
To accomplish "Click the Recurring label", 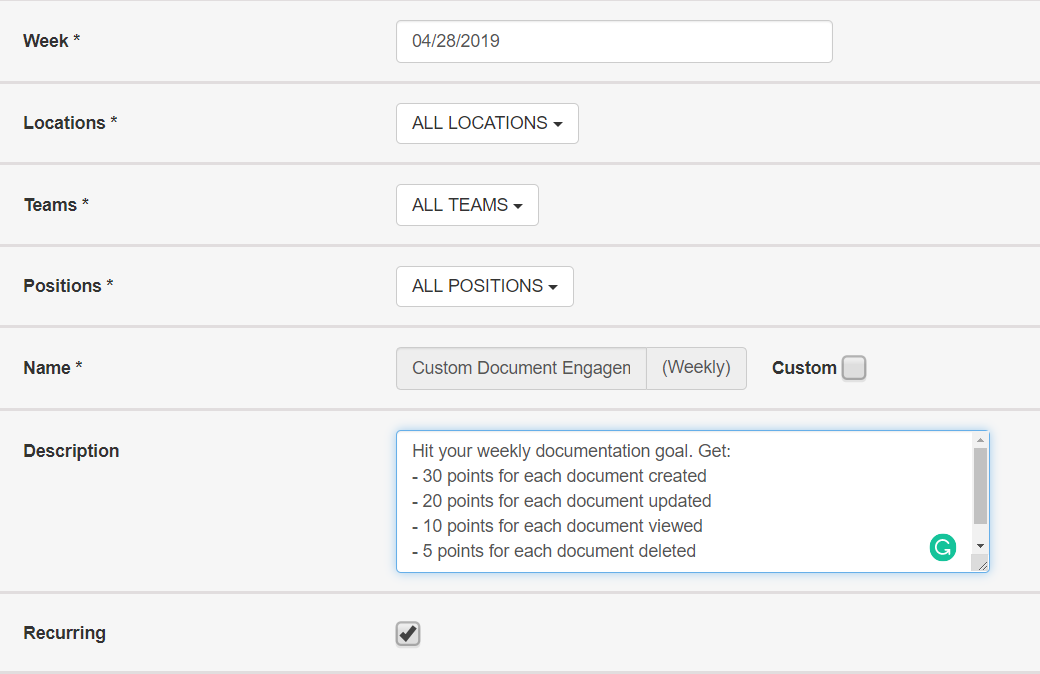I will tap(64, 634).
